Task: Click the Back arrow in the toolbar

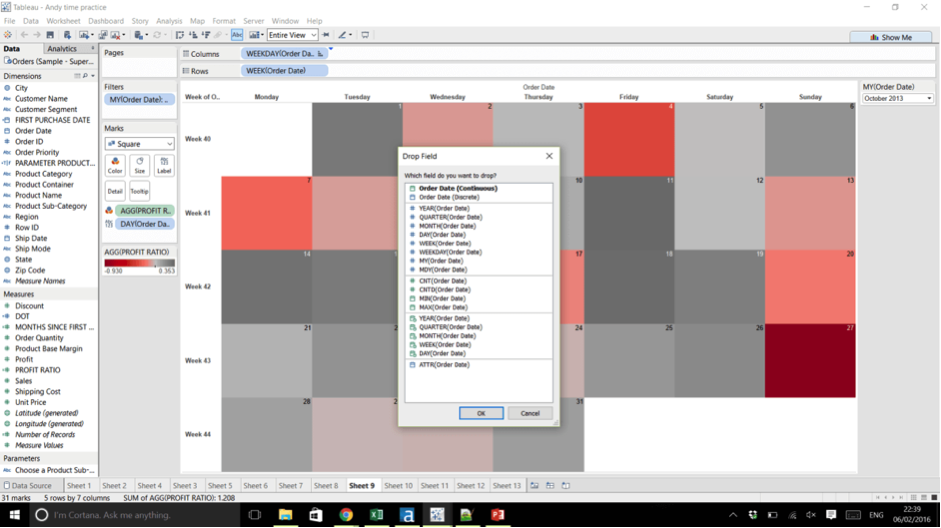Action: click(24, 35)
